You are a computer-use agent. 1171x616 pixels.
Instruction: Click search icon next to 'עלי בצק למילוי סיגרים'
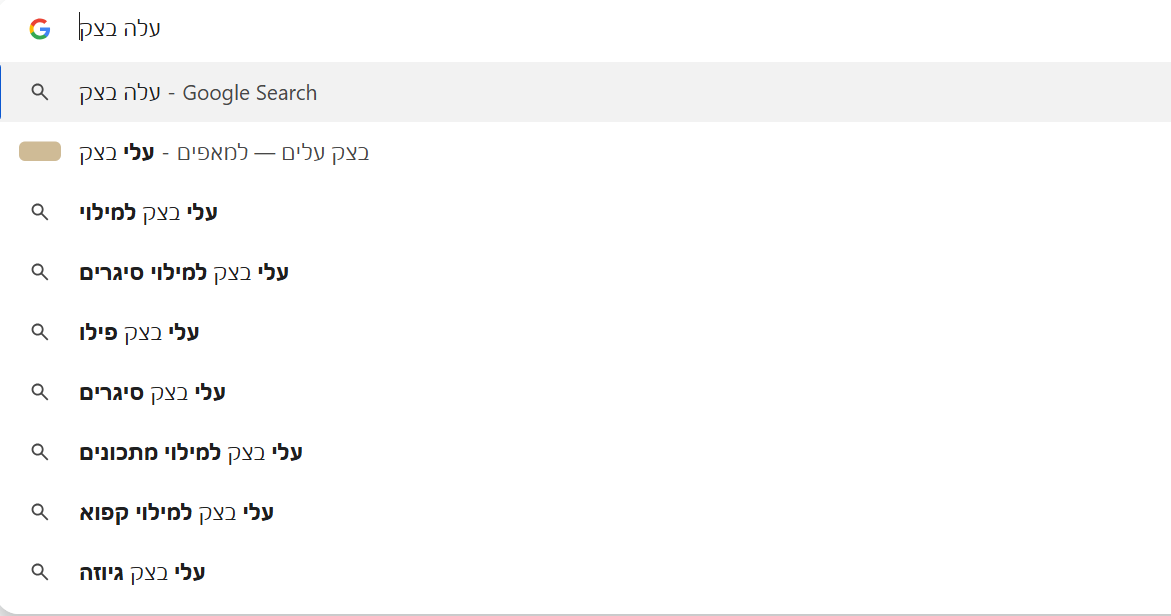point(40,272)
